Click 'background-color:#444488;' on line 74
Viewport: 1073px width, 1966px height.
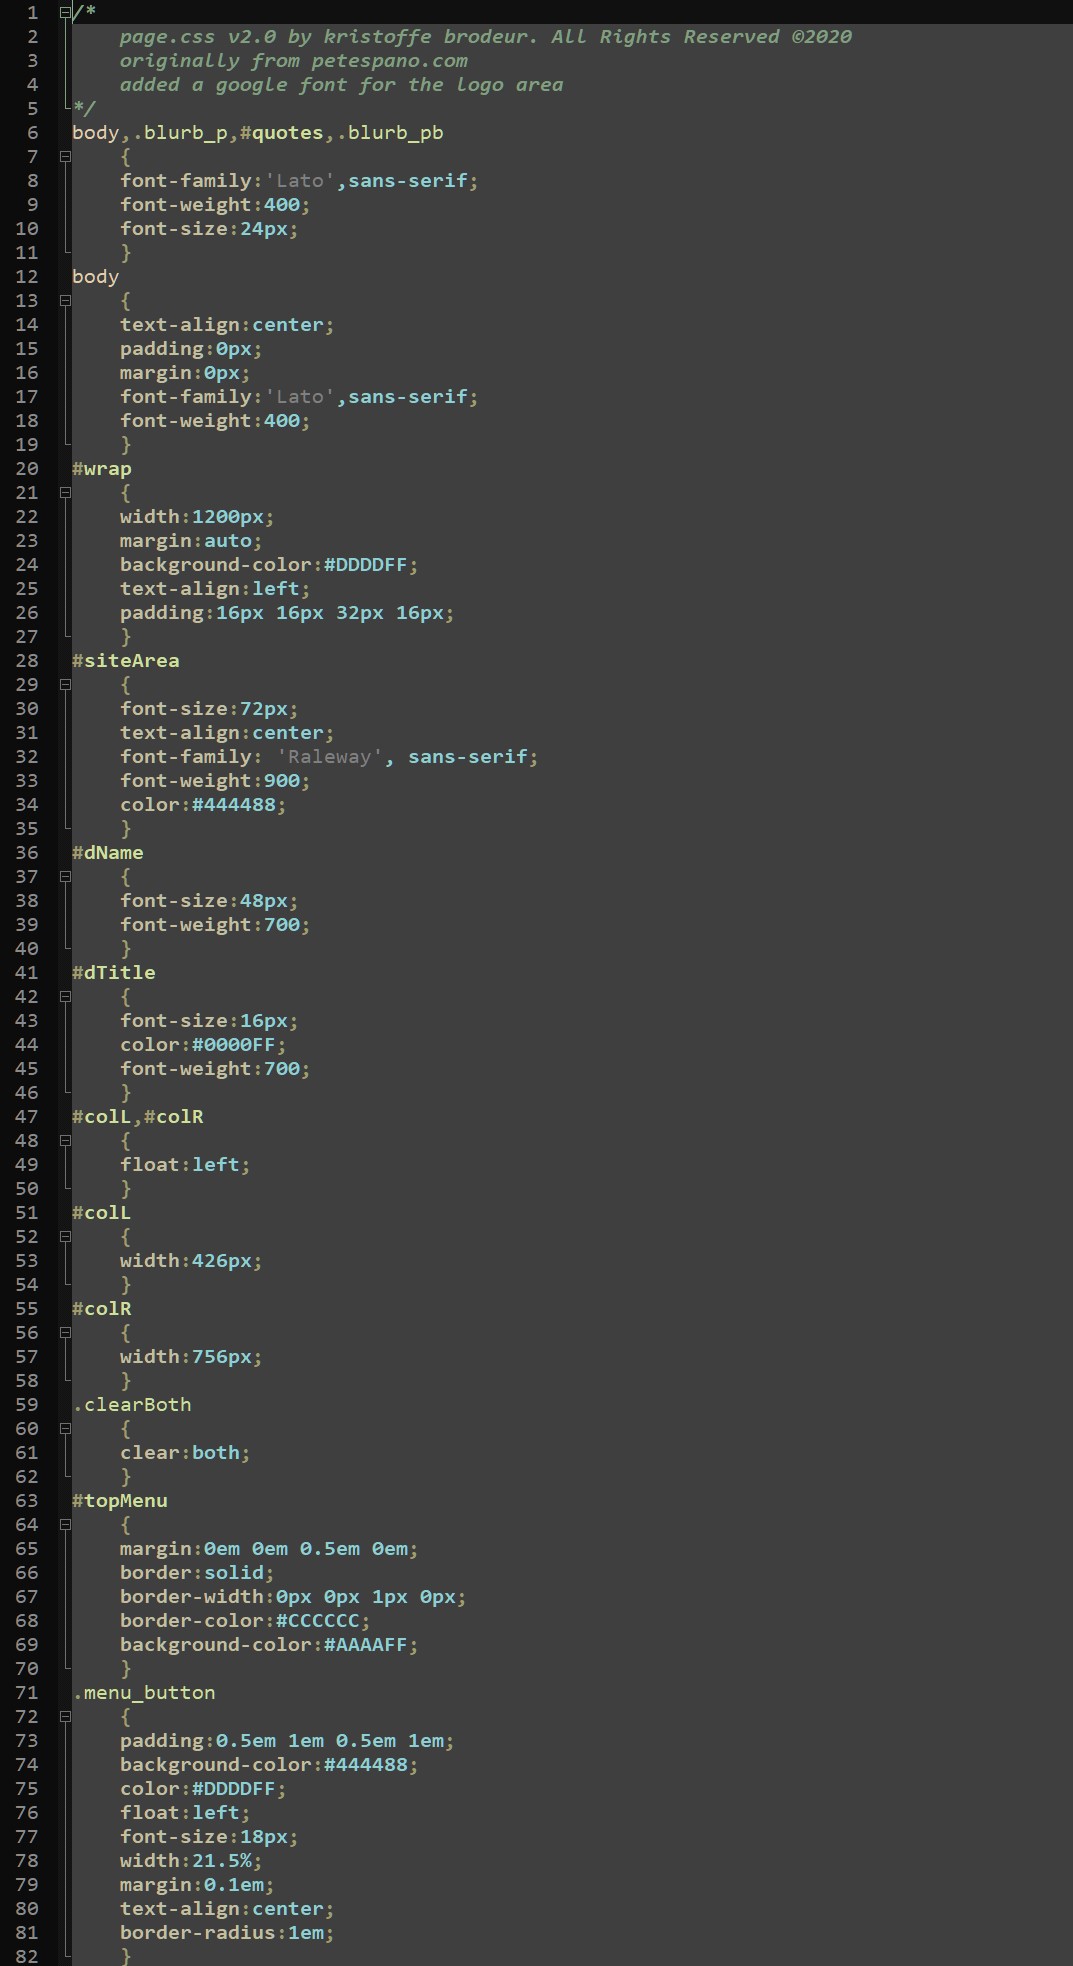[x=269, y=1765]
